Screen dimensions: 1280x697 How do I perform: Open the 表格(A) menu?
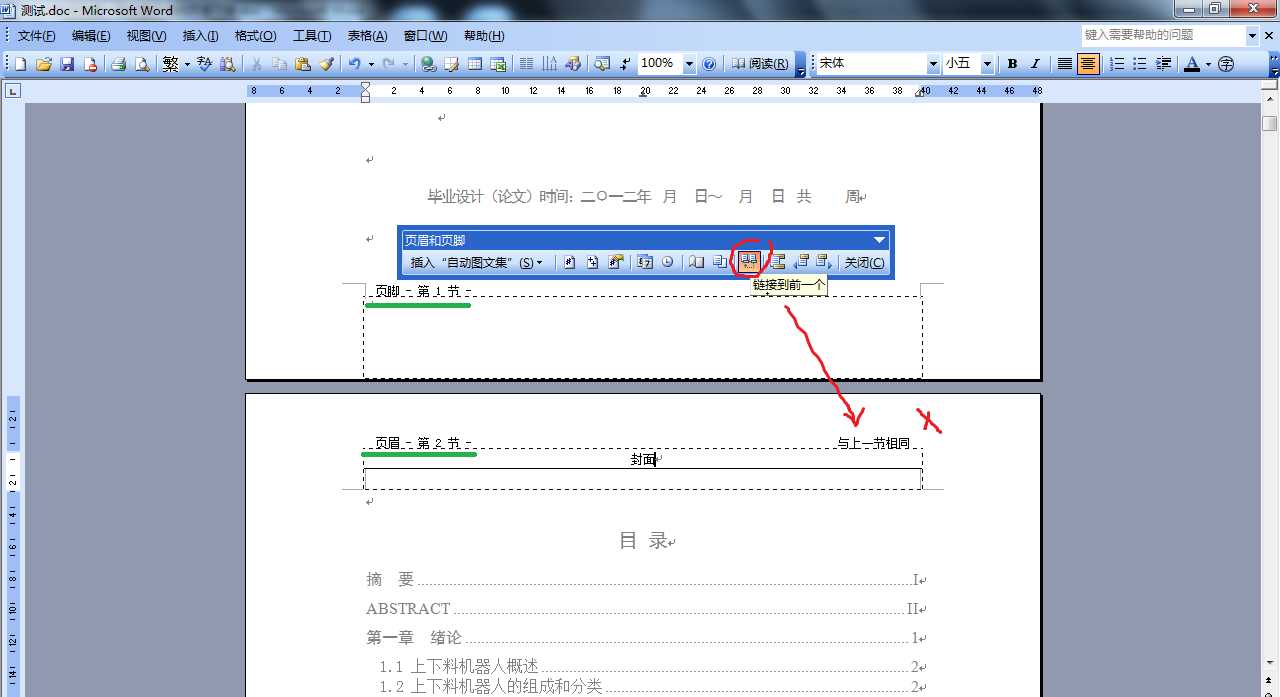pyautogui.click(x=367, y=36)
